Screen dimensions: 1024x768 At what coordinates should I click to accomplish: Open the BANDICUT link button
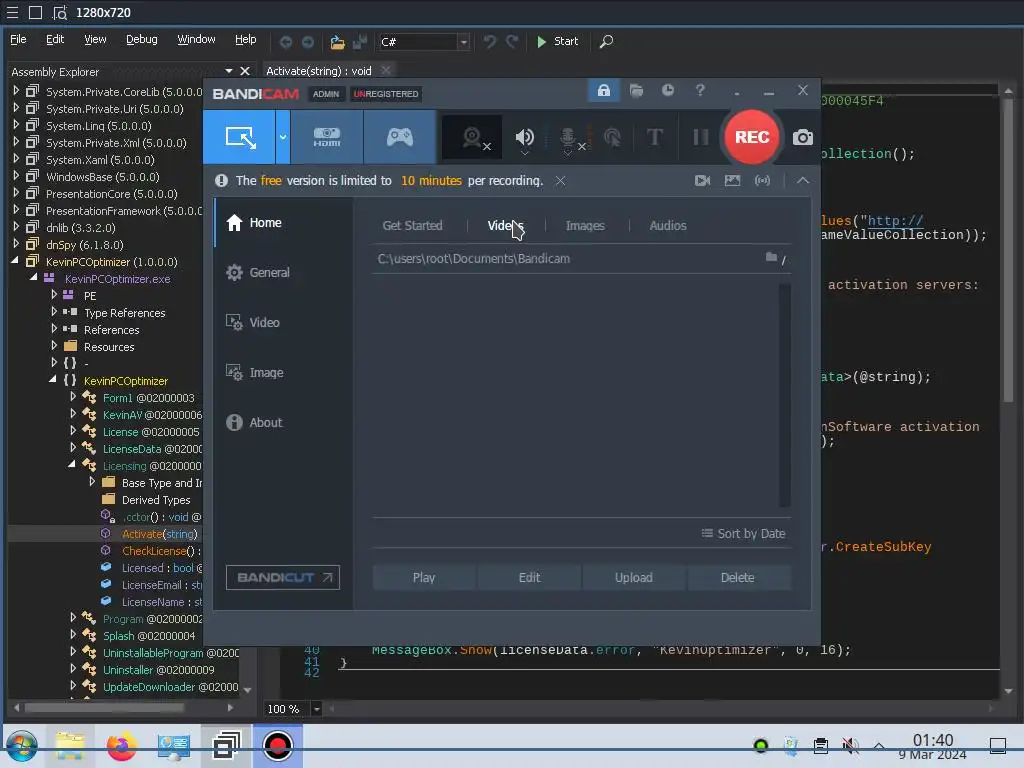click(283, 577)
